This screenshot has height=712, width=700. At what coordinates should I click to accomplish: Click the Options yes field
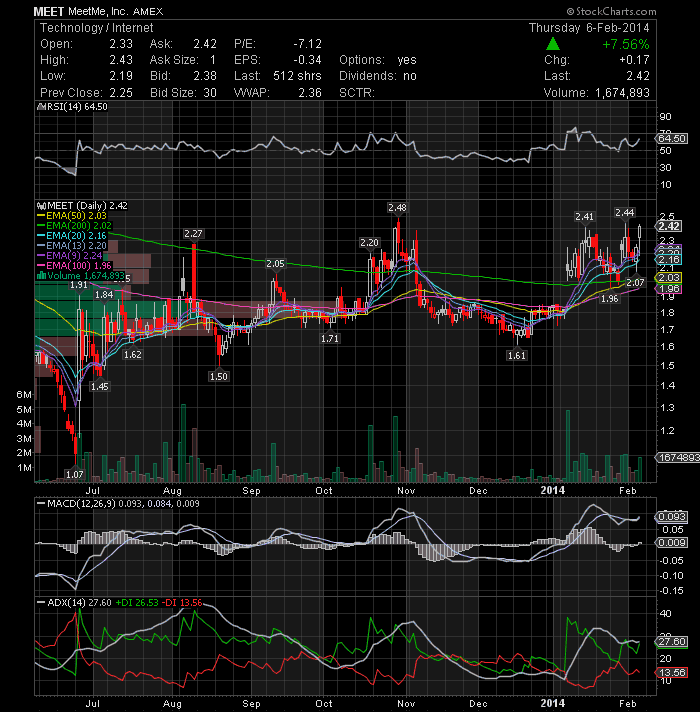point(378,60)
